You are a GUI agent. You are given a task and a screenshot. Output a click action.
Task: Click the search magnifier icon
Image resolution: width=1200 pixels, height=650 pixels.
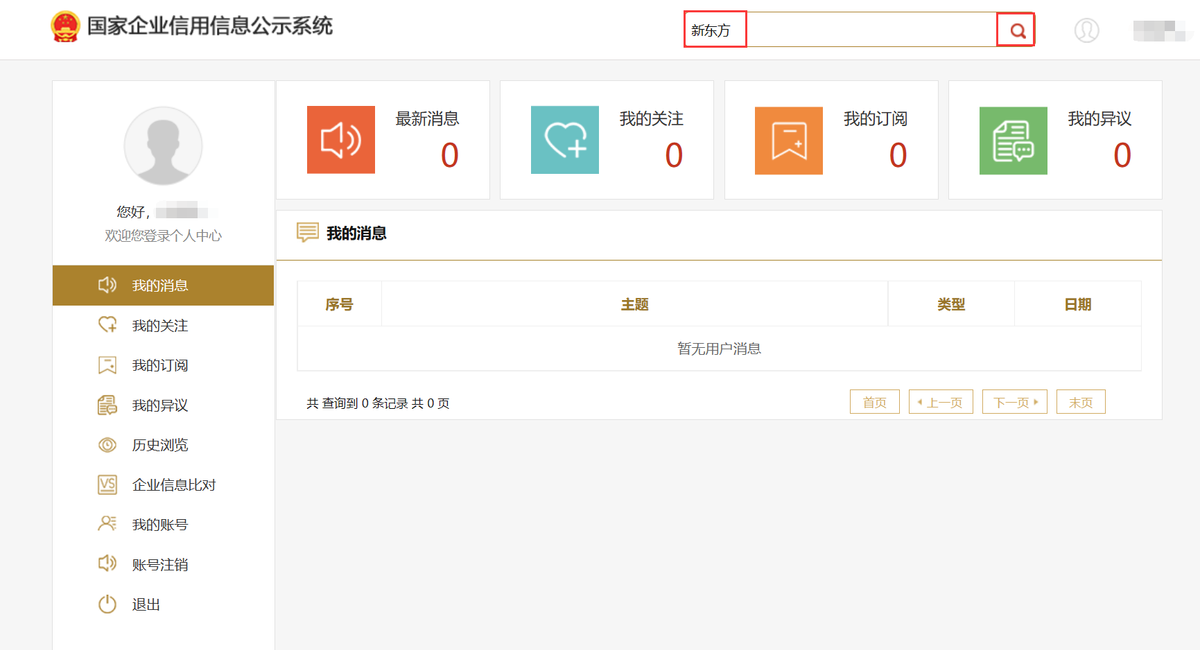pyautogui.click(x=1016, y=30)
